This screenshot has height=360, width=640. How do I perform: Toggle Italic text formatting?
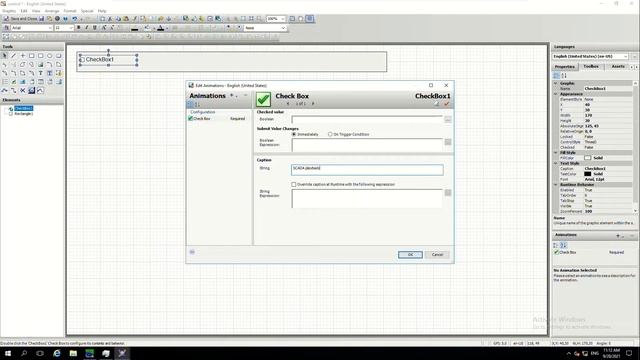point(87,28)
